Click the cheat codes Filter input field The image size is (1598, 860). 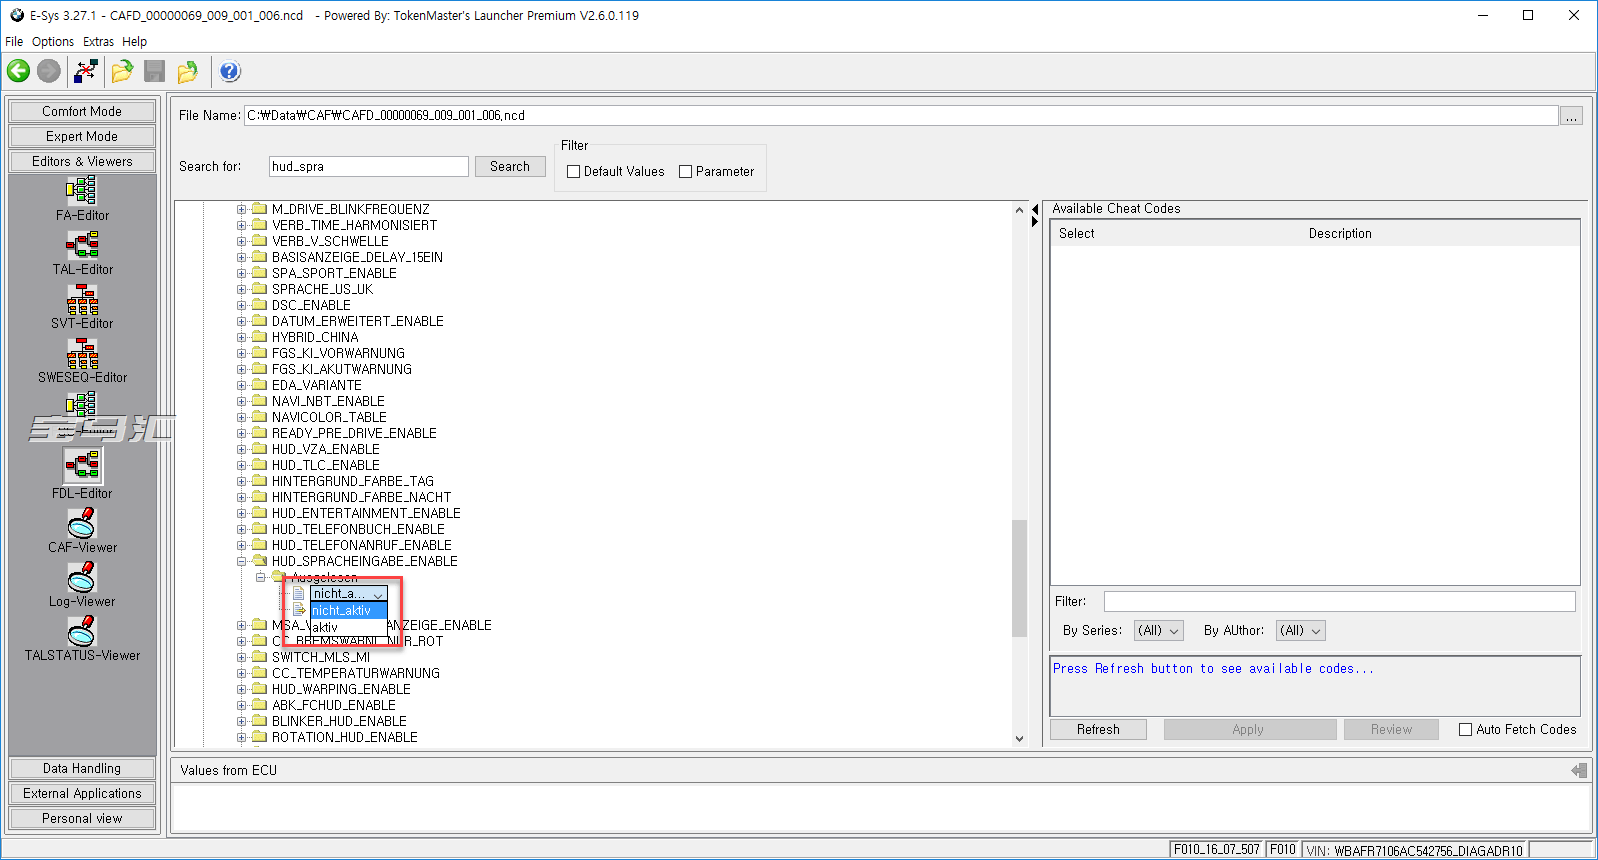click(x=1339, y=601)
